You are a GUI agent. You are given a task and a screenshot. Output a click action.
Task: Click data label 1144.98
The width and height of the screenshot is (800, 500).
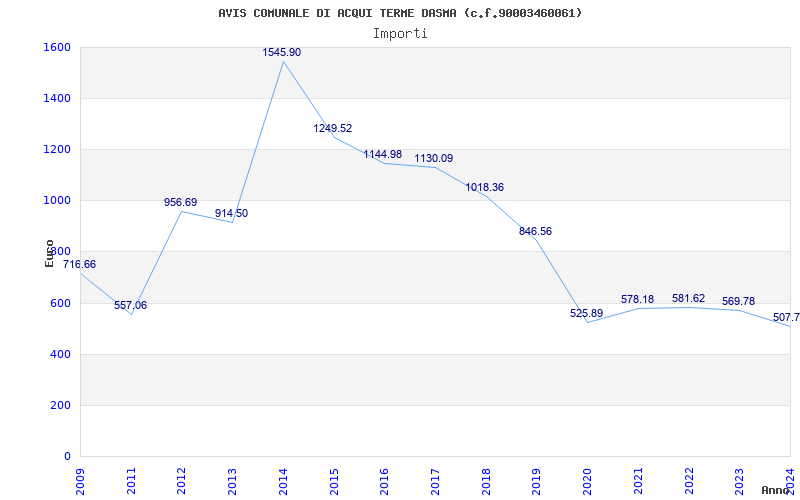point(383,154)
